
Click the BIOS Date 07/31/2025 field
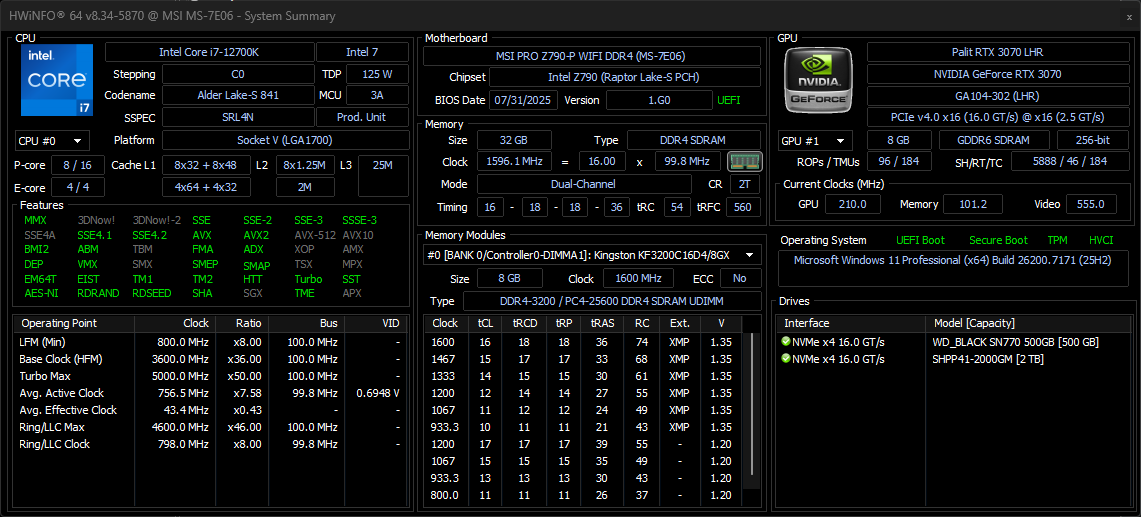[x=523, y=100]
